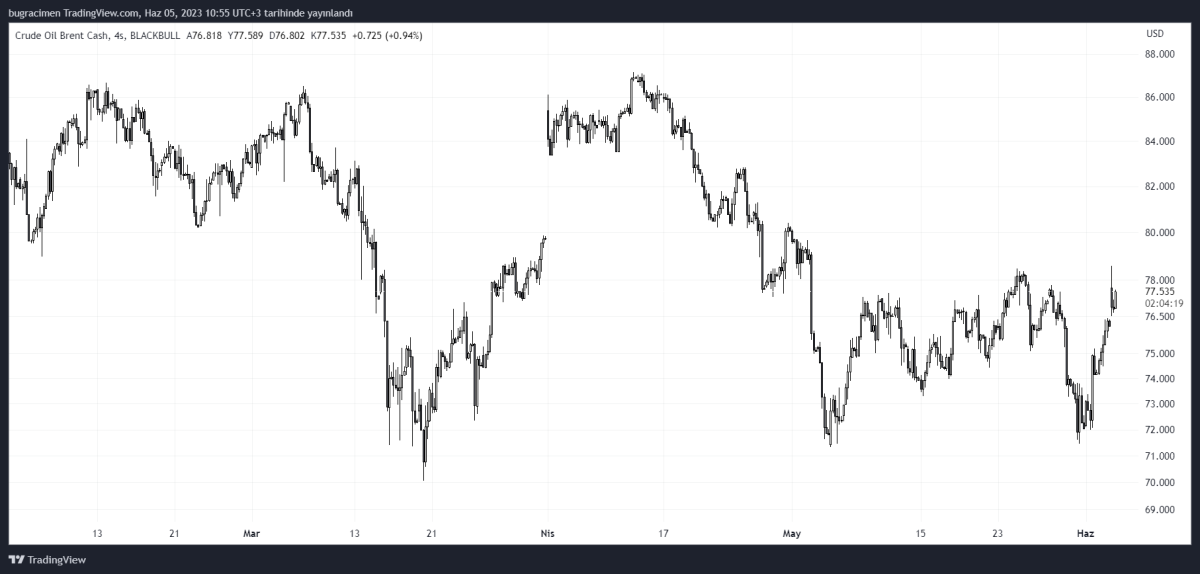Click the high value Y77.589 in legend
This screenshot has height=574, width=1200.
246,36
